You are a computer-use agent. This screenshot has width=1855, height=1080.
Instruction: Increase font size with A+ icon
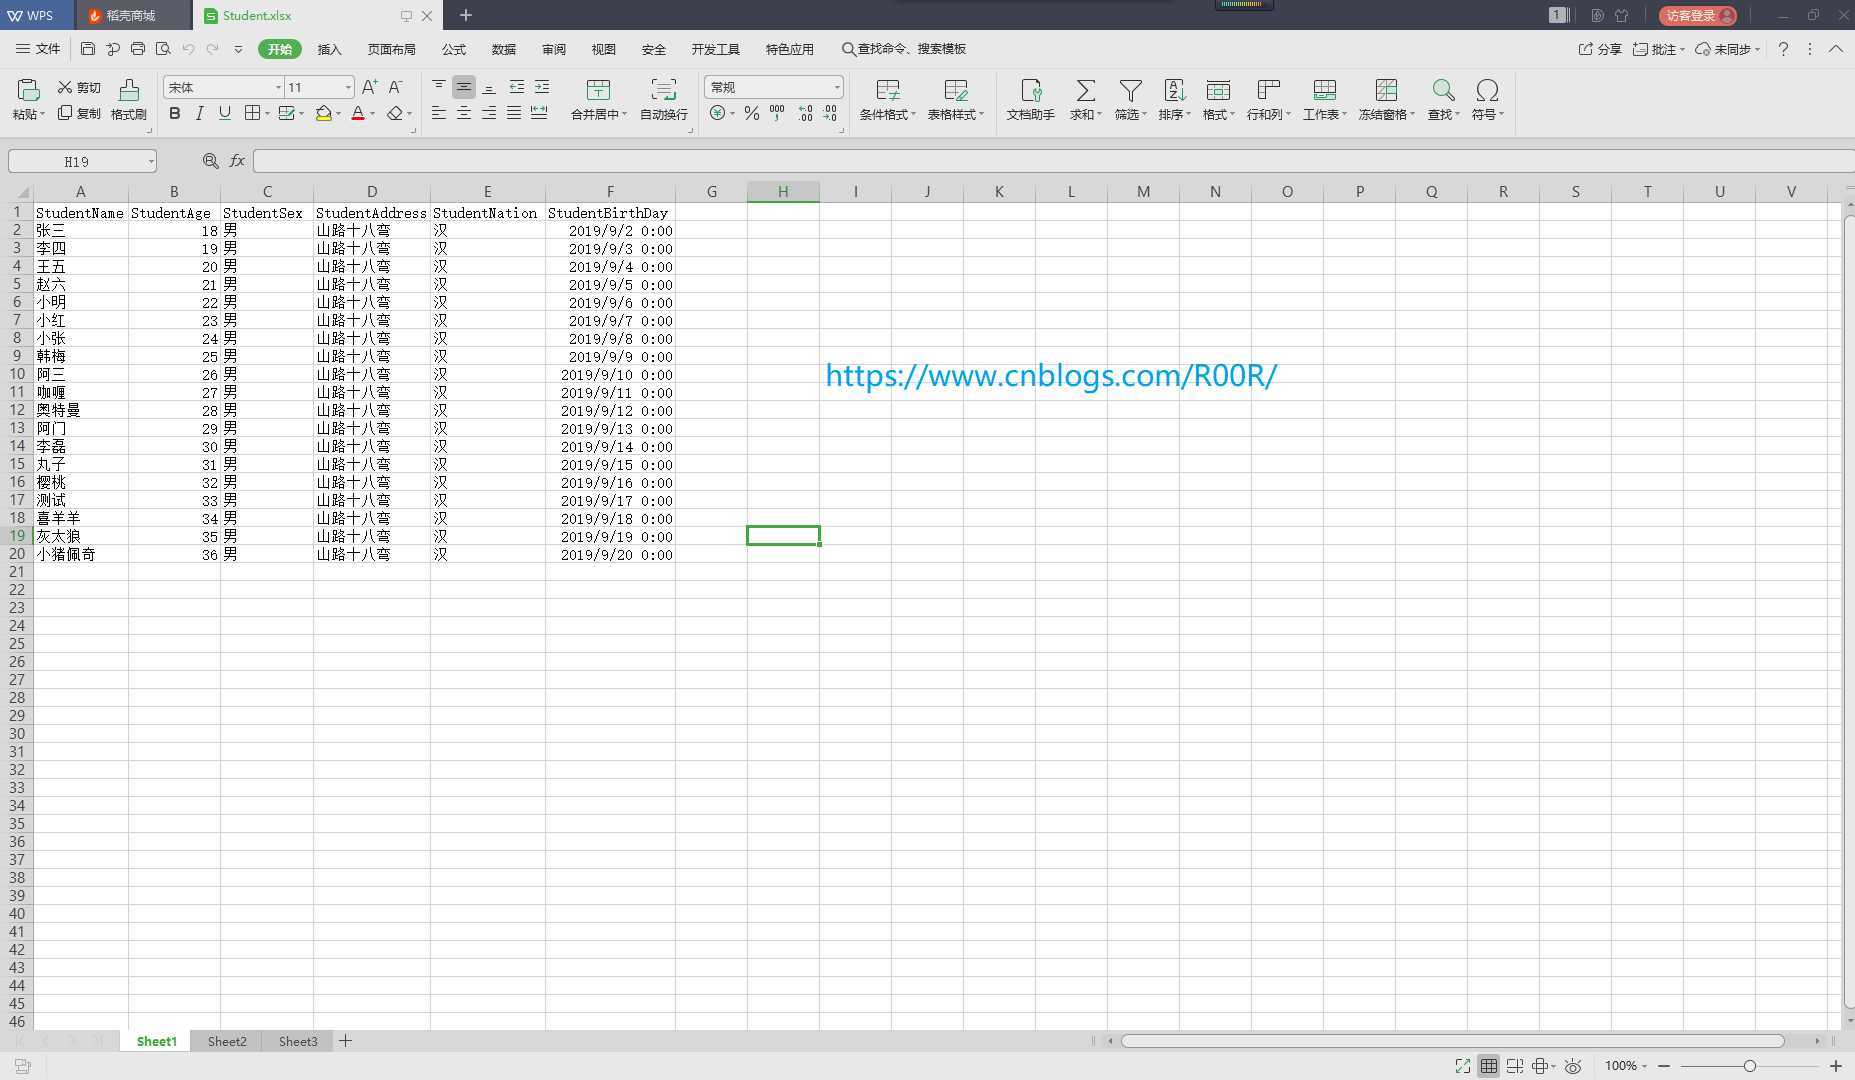(370, 87)
